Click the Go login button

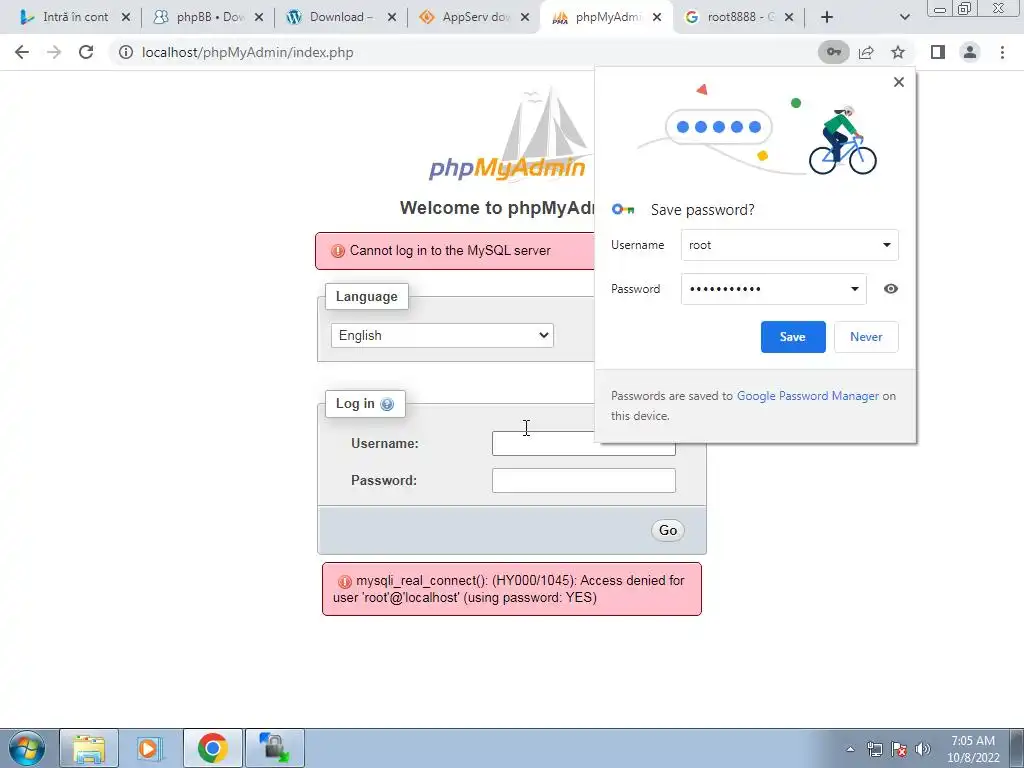click(x=667, y=530)
